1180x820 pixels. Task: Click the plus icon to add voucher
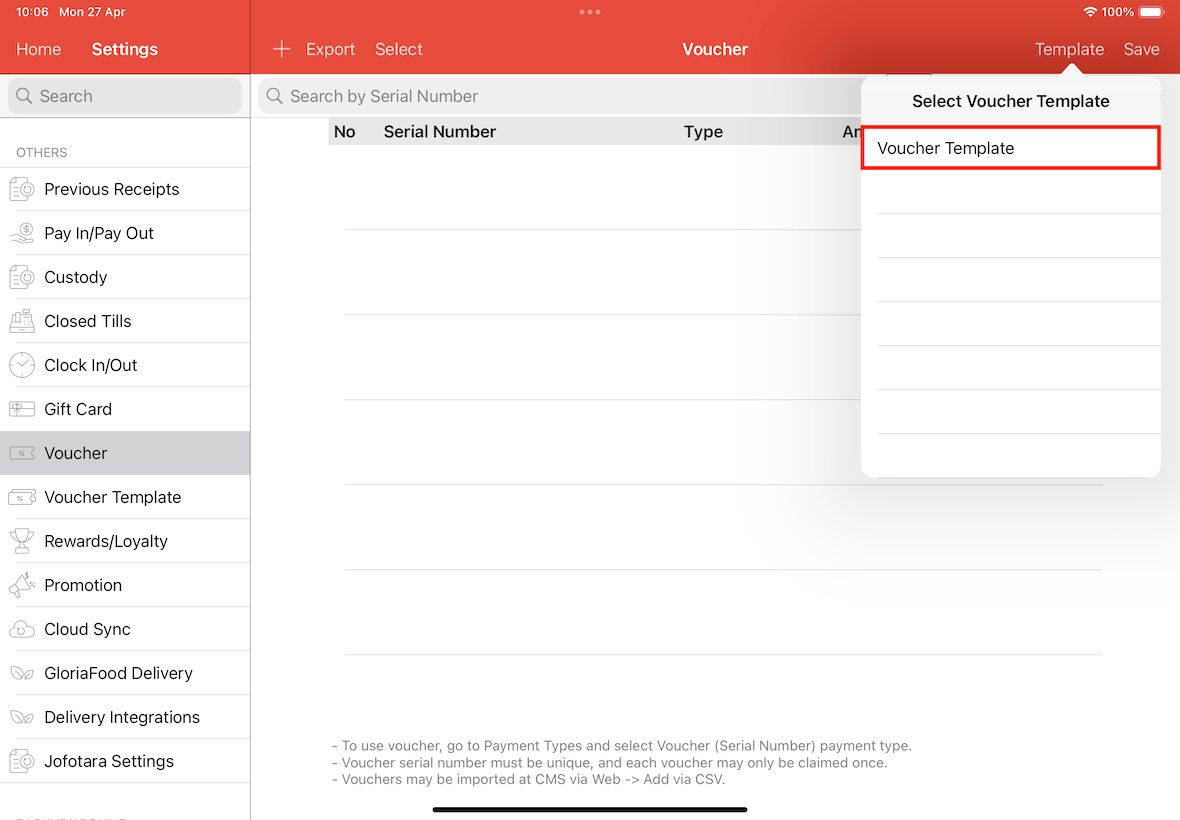point(281,49)
